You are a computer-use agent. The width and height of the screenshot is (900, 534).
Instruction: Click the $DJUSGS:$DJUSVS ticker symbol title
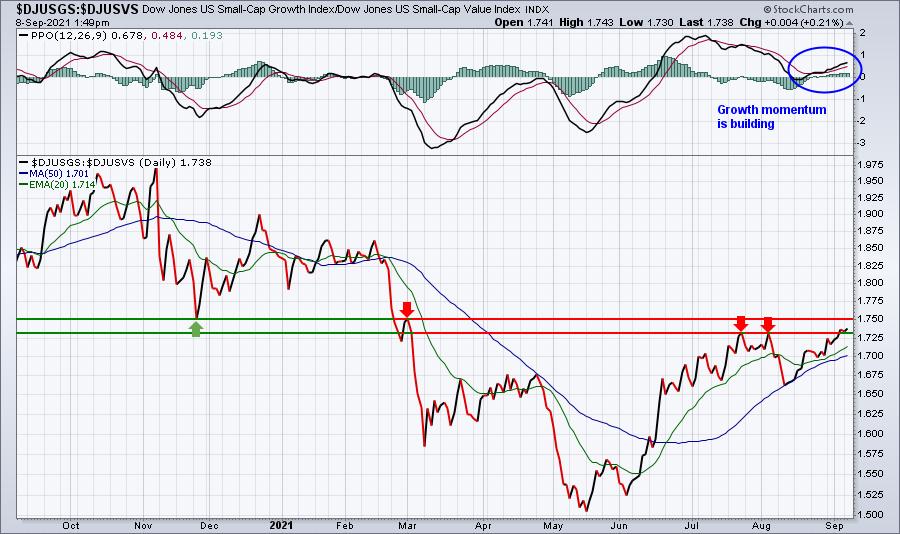point(77,9)
